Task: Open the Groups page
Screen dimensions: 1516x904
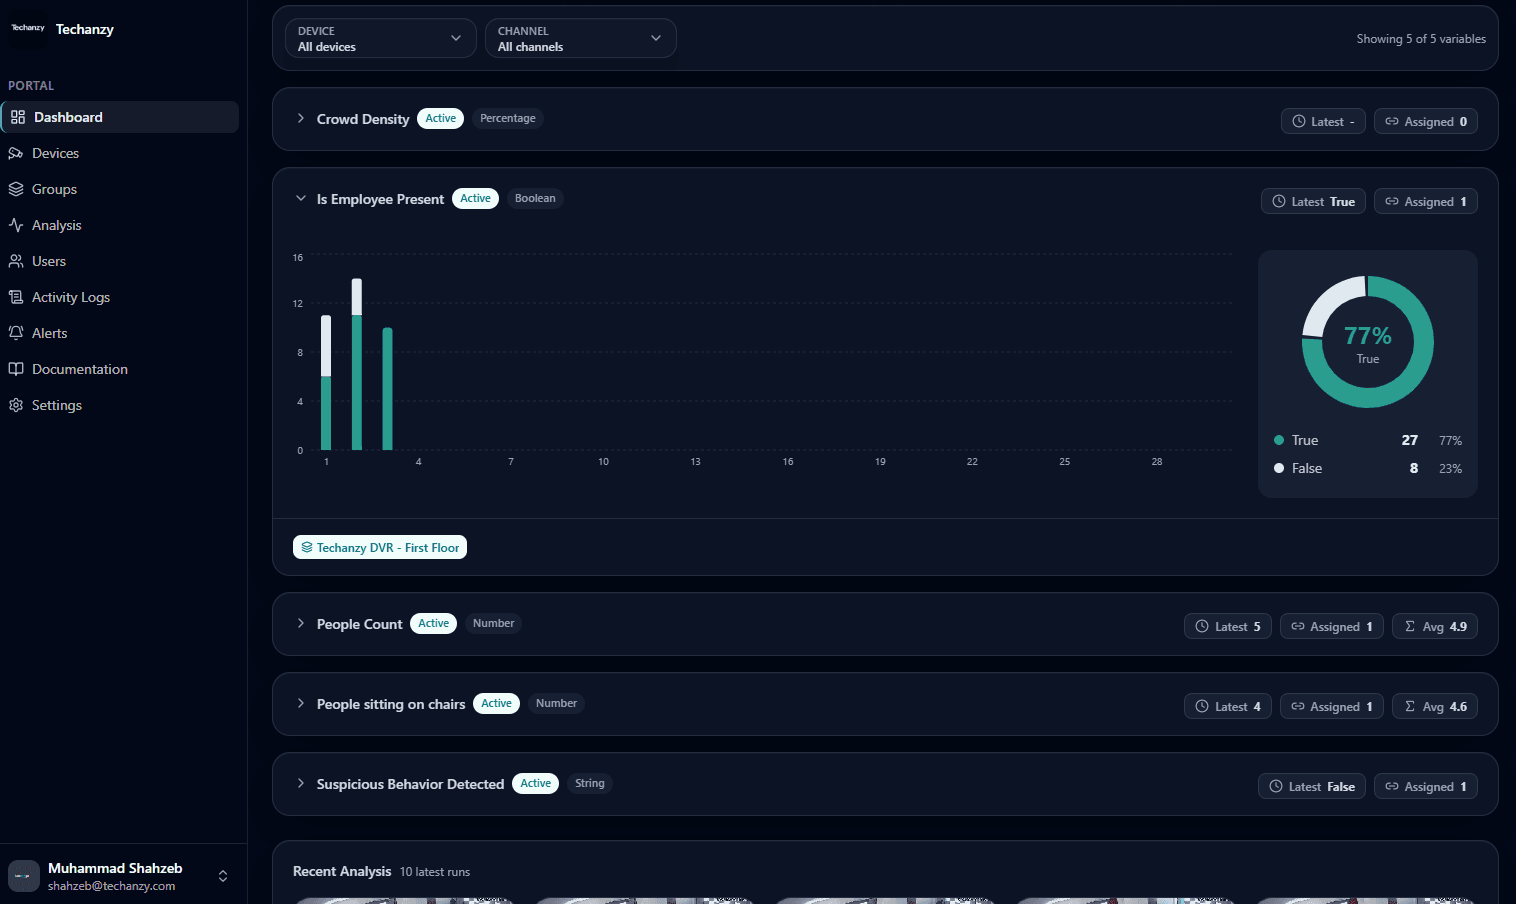Action: 120,189
